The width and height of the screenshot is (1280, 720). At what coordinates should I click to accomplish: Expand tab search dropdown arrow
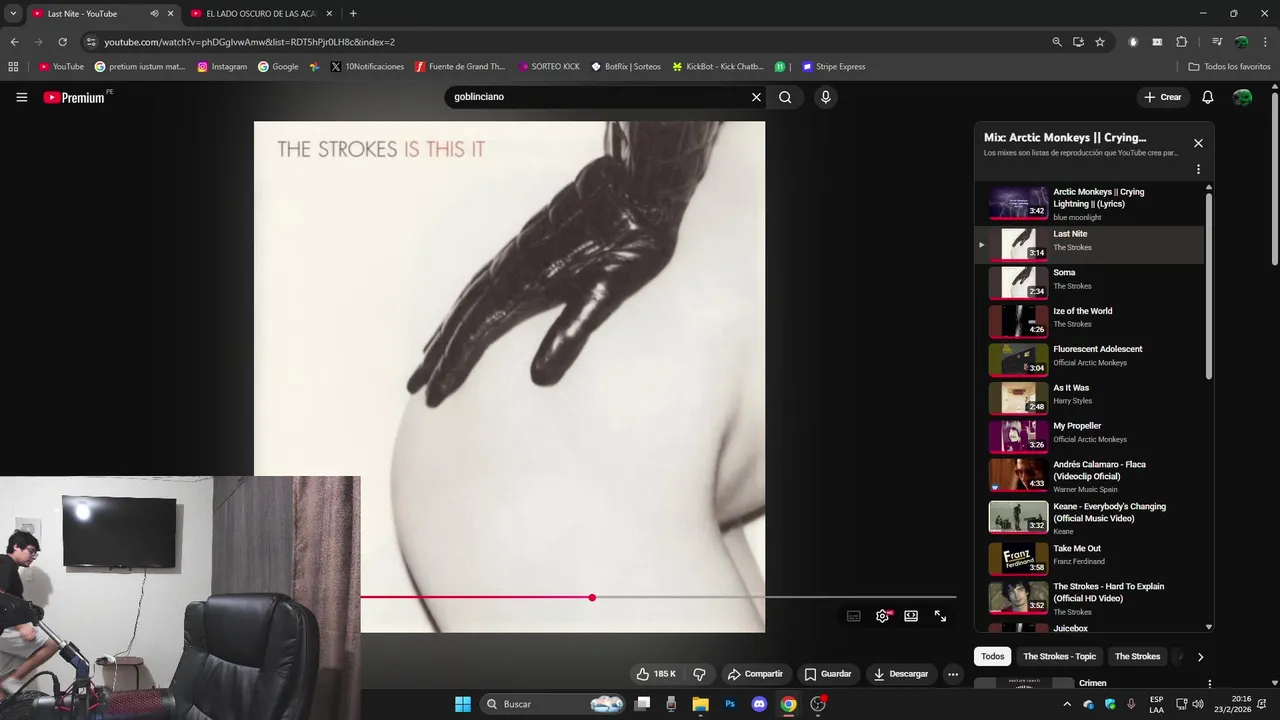tap(13, 14)
